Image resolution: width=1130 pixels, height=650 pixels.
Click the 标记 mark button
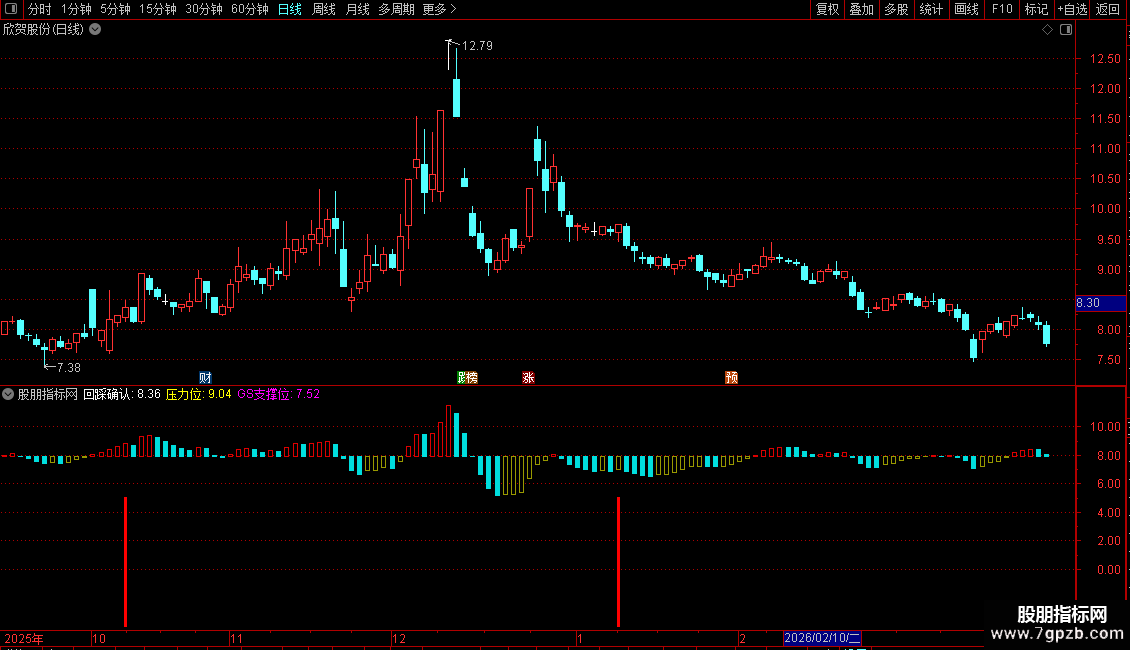pos(1036,9)
